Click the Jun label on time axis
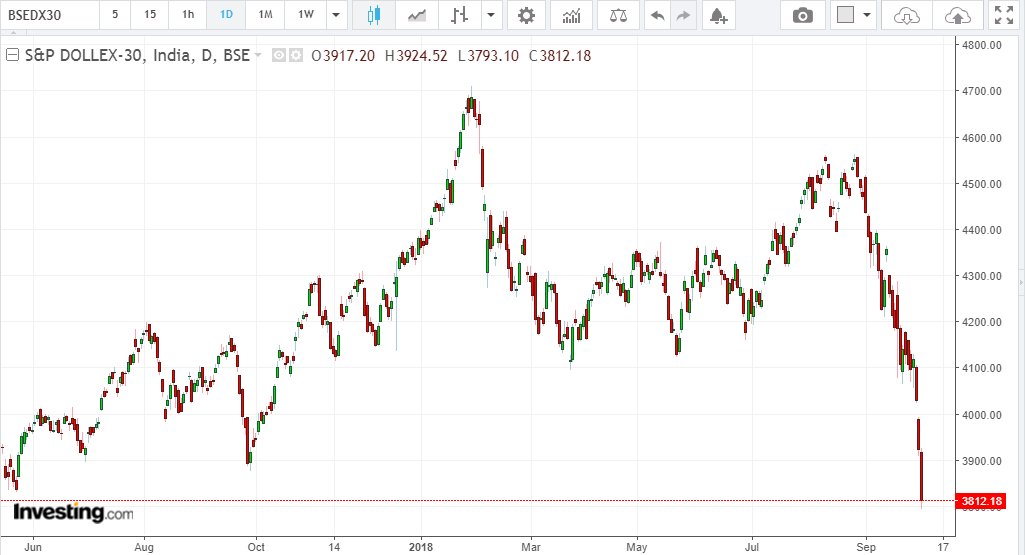Image resolution: width=1025 pixels, height=555 pixels. point(33,547)
